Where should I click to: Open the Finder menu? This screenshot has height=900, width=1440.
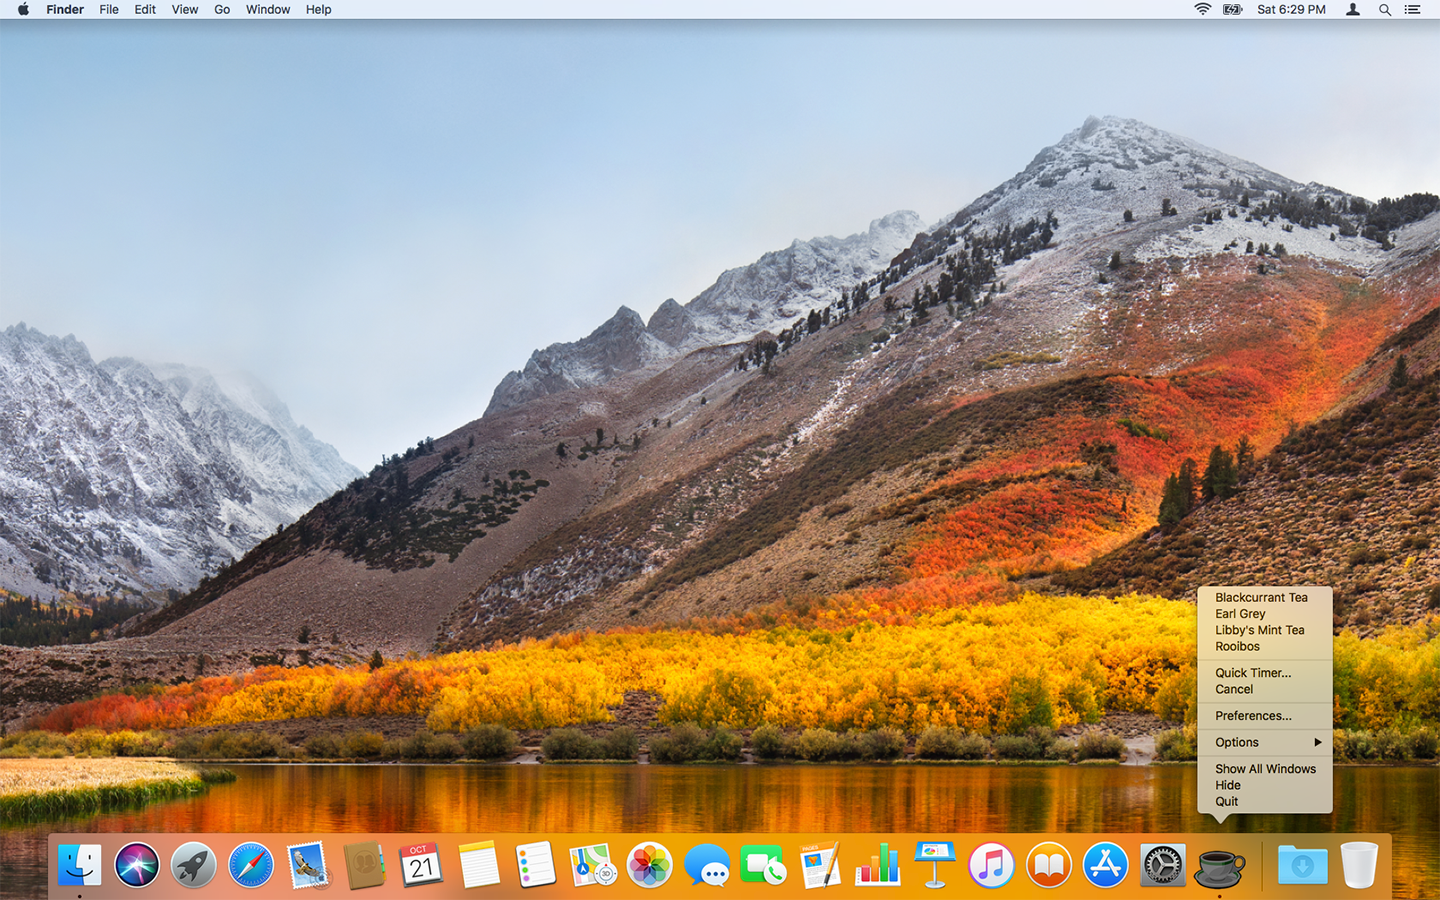click(65, 10)
